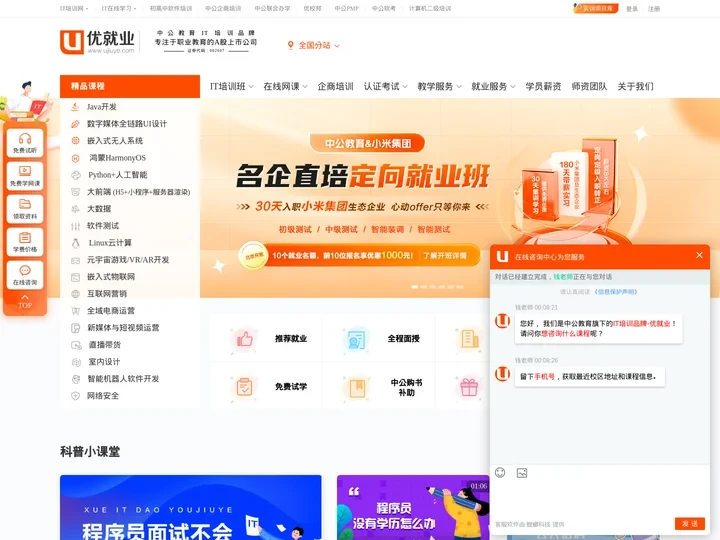Click the 数字媒体全链路UI设计 pen icon
The height and width of the screenshot is (540, 720).
click(75, 124)
